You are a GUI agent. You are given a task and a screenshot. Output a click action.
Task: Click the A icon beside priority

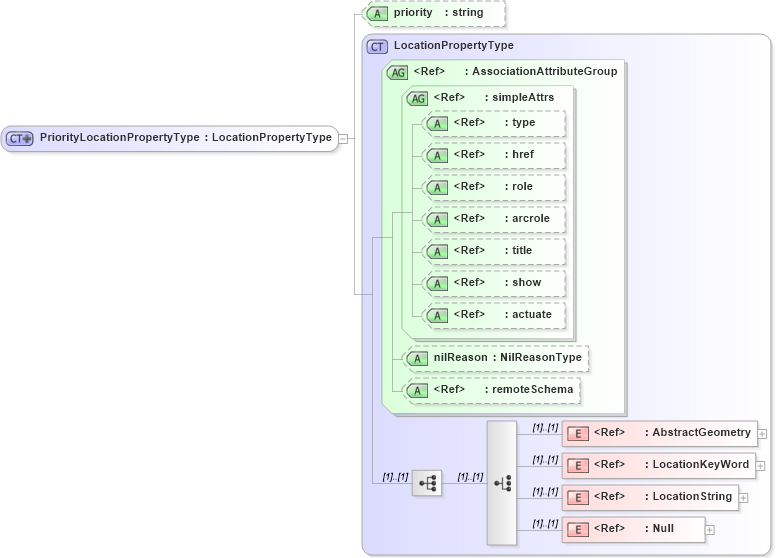coord(377,13)
